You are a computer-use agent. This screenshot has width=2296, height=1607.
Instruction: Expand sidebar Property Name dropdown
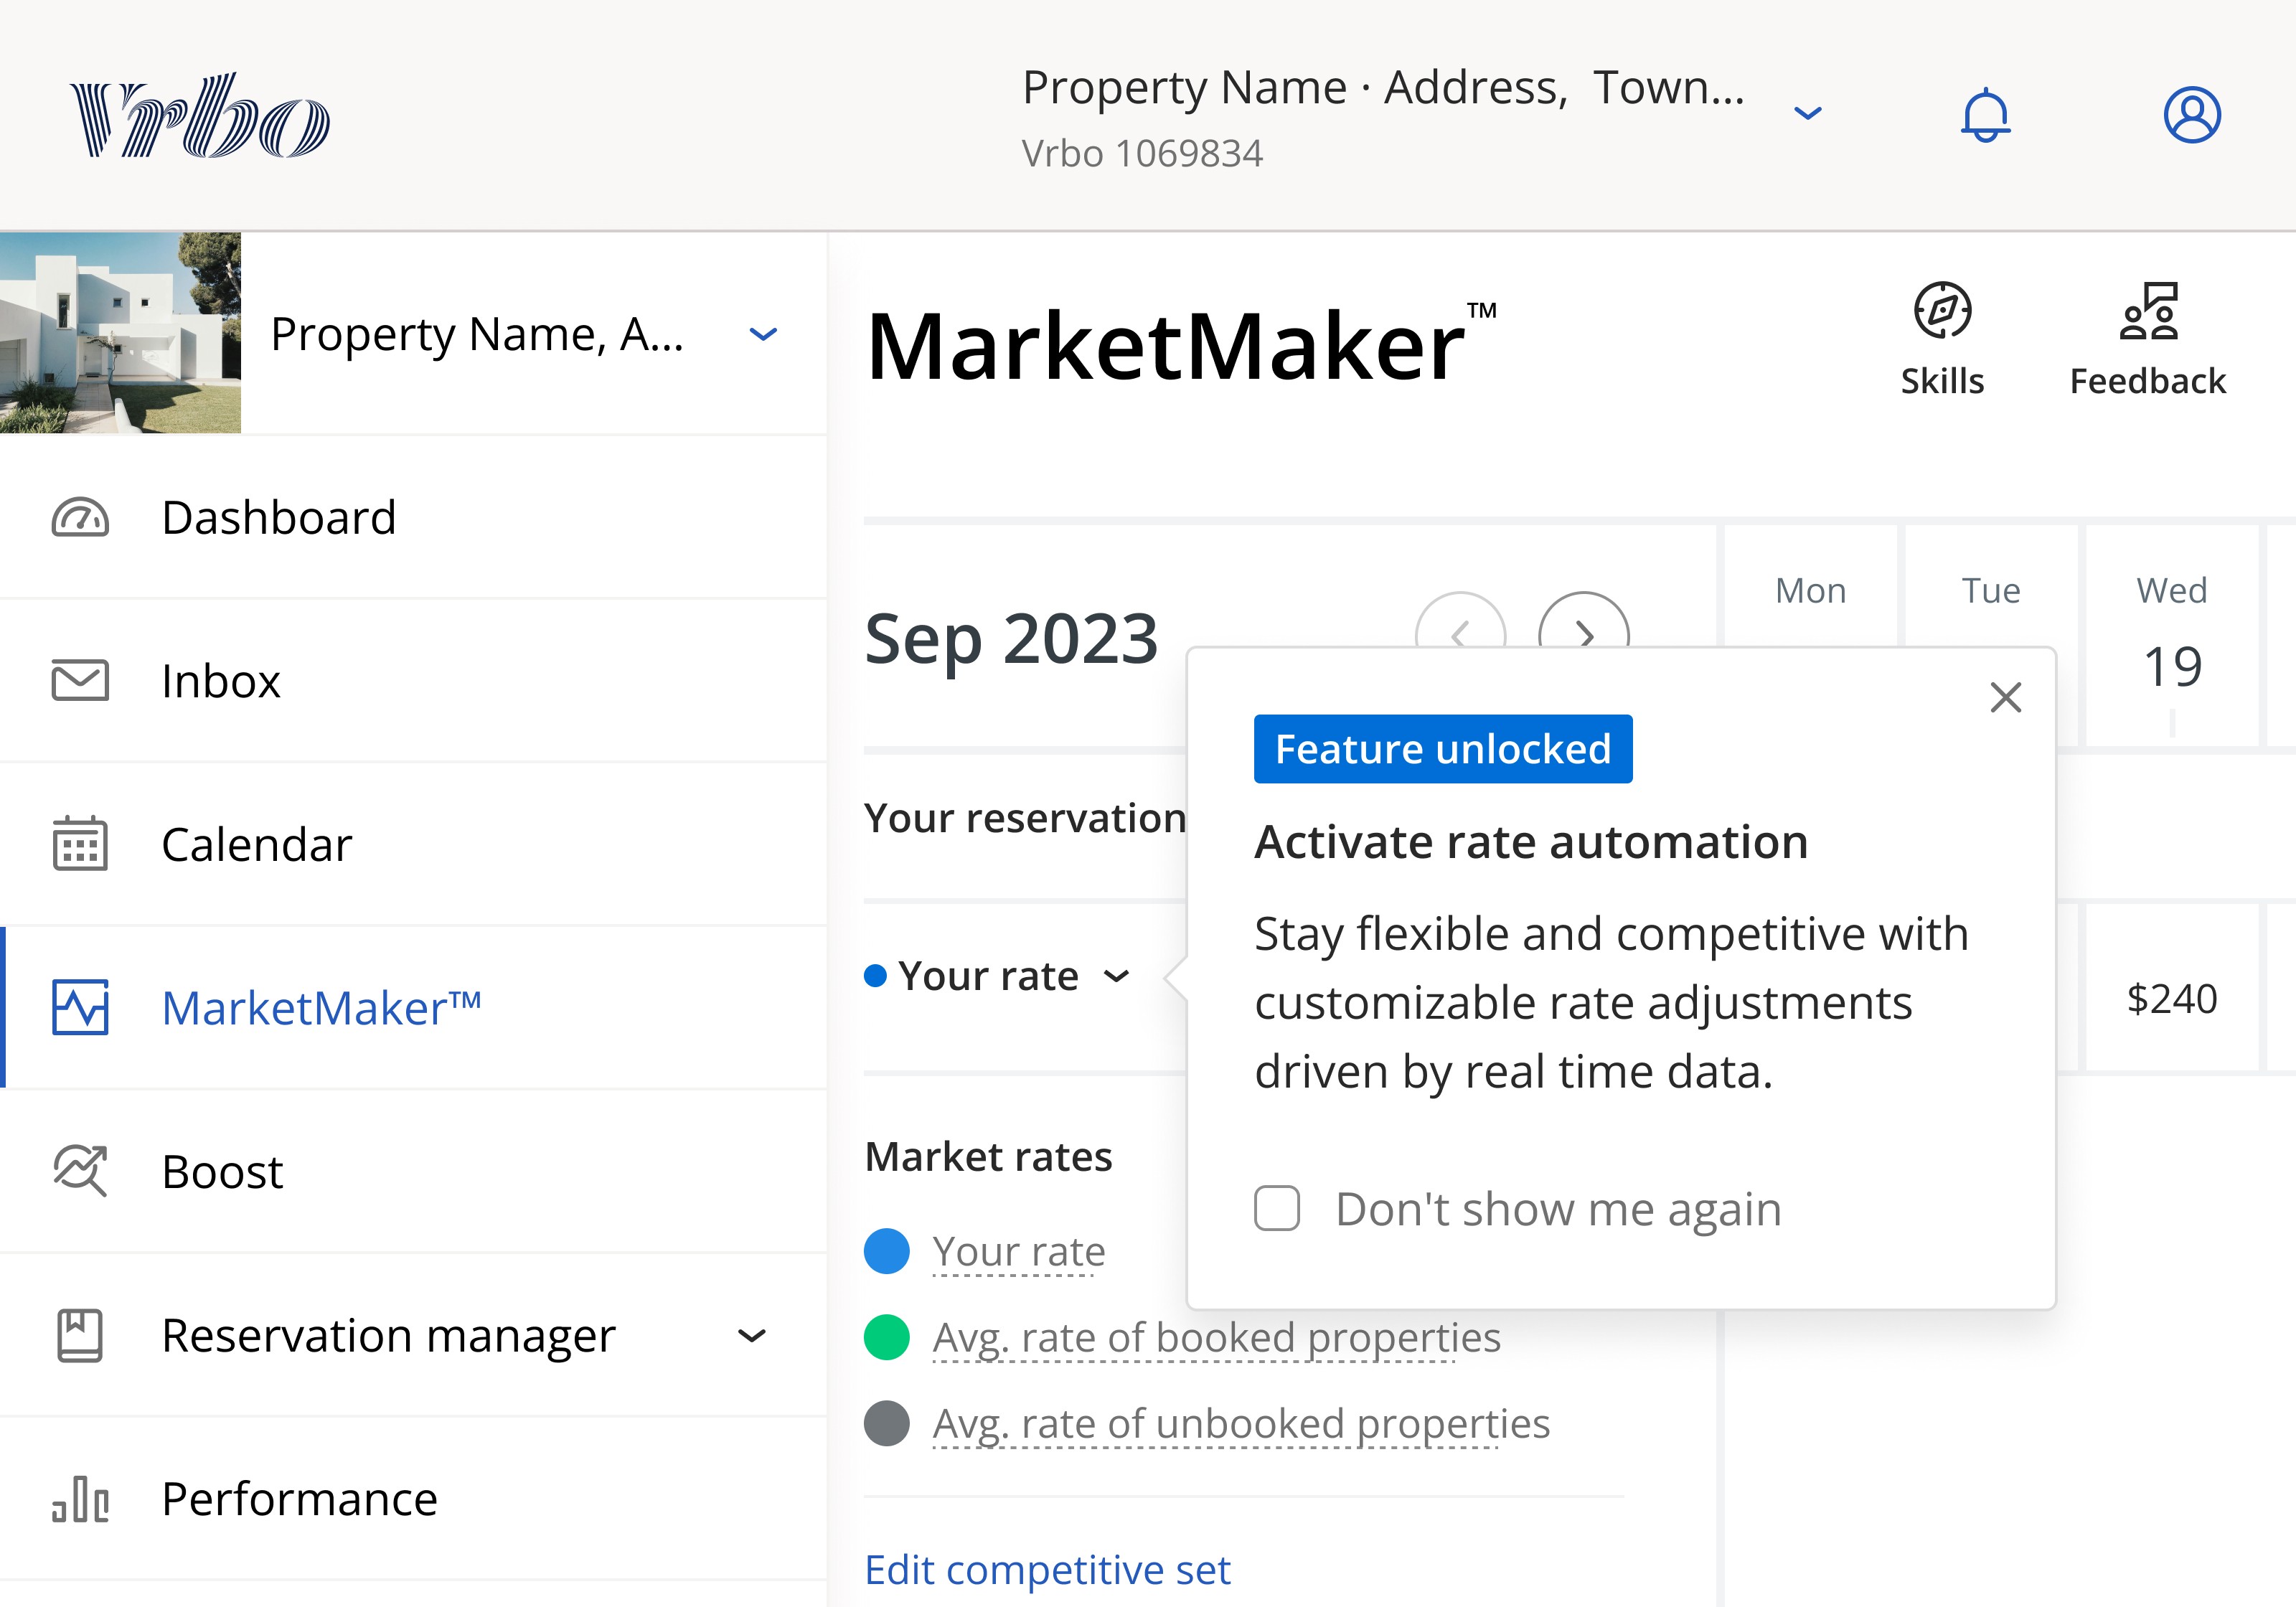pyautogui.click(x=763, y=334)
